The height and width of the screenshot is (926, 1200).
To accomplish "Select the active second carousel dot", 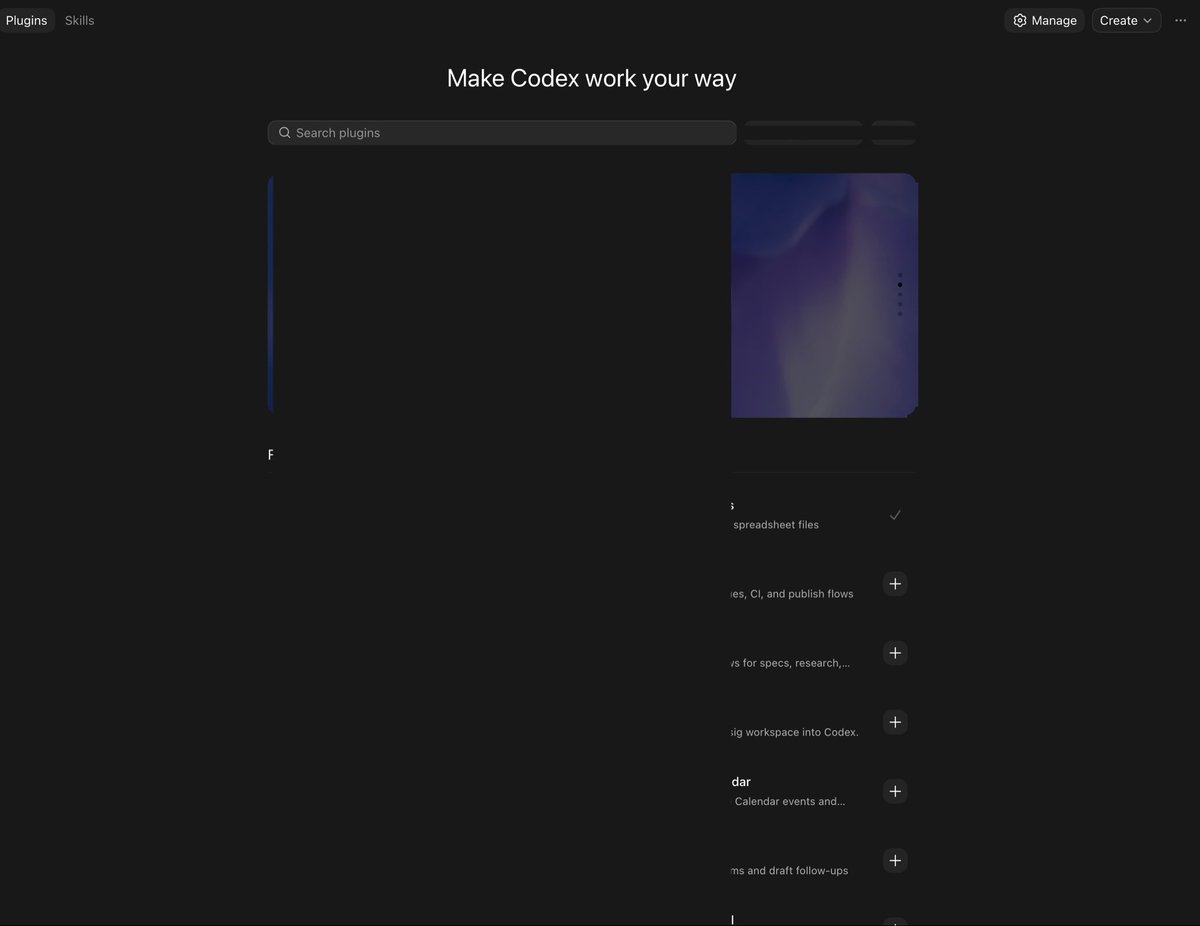I will (x=900, y=285).
